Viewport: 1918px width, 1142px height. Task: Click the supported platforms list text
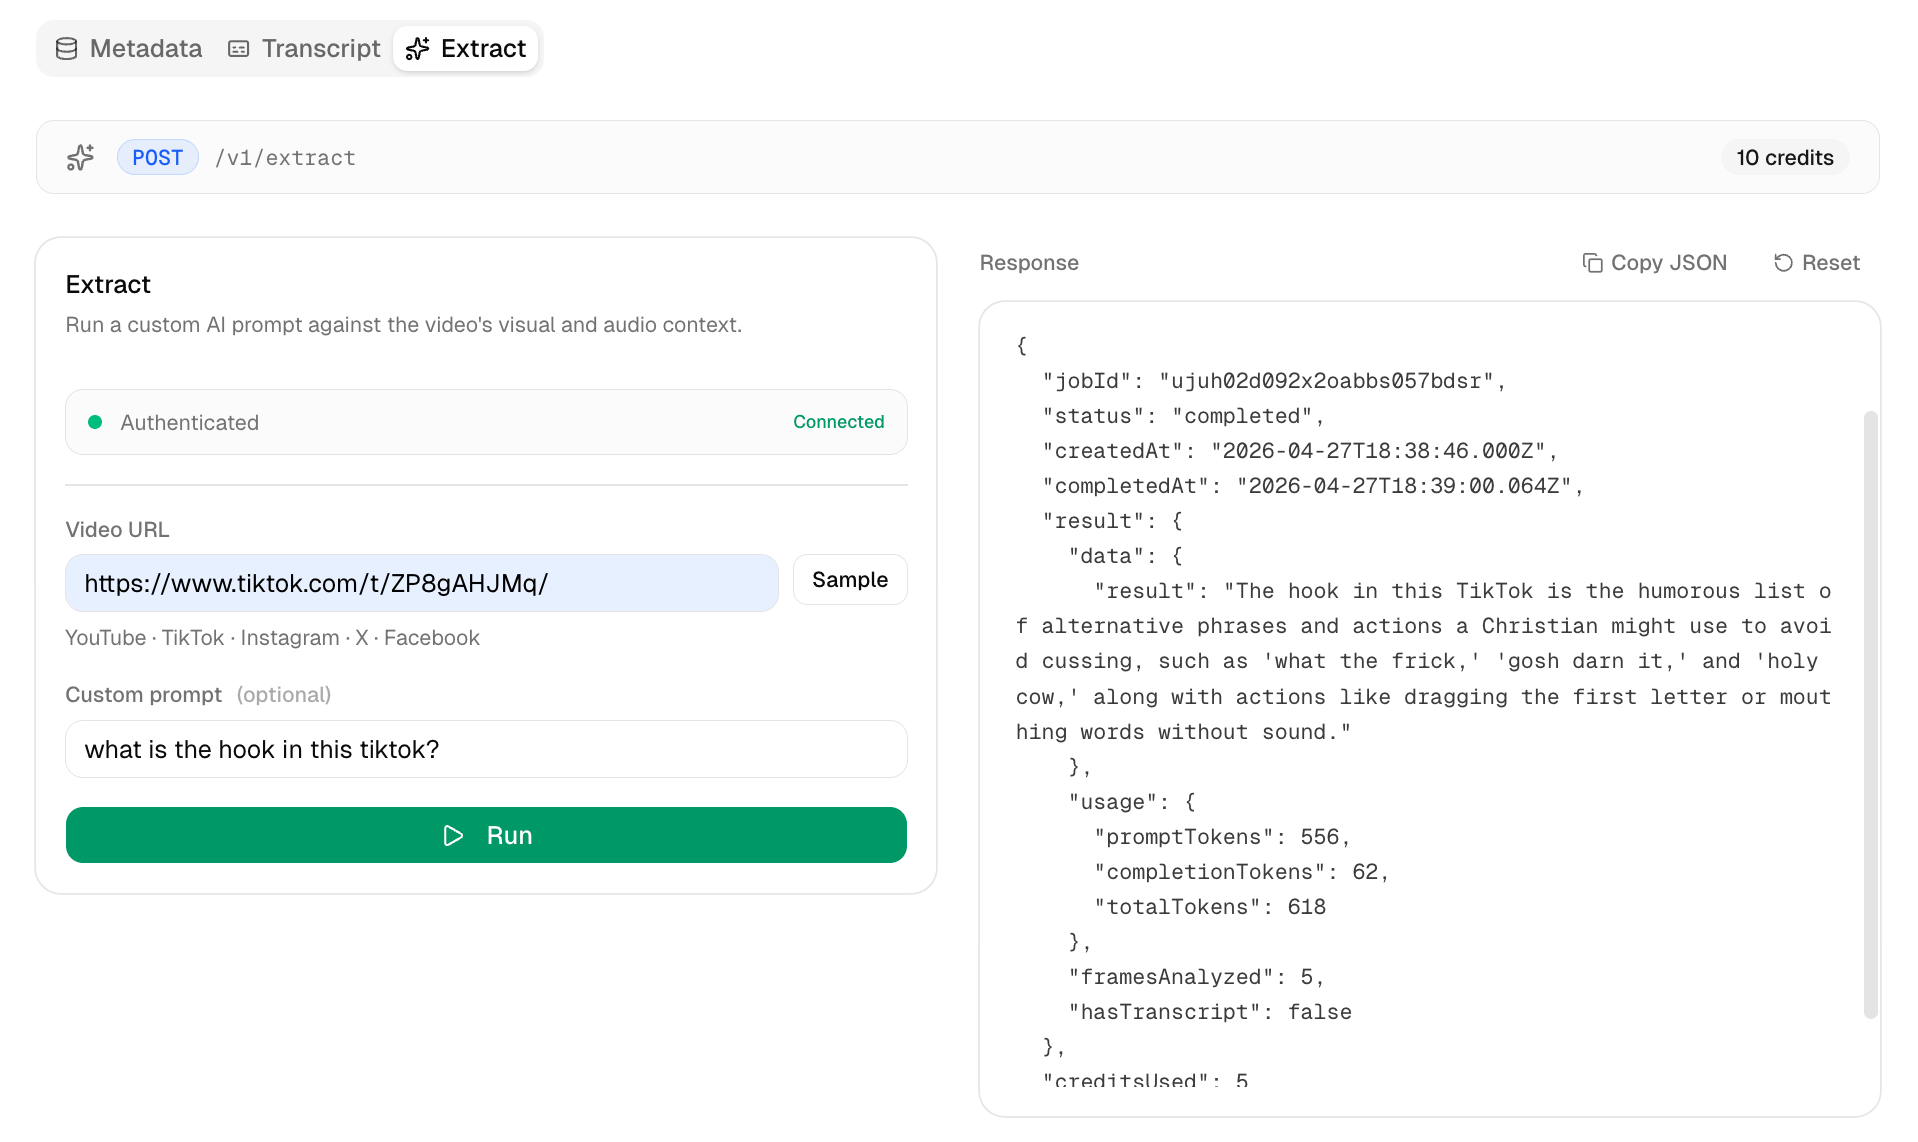[272, 638]
